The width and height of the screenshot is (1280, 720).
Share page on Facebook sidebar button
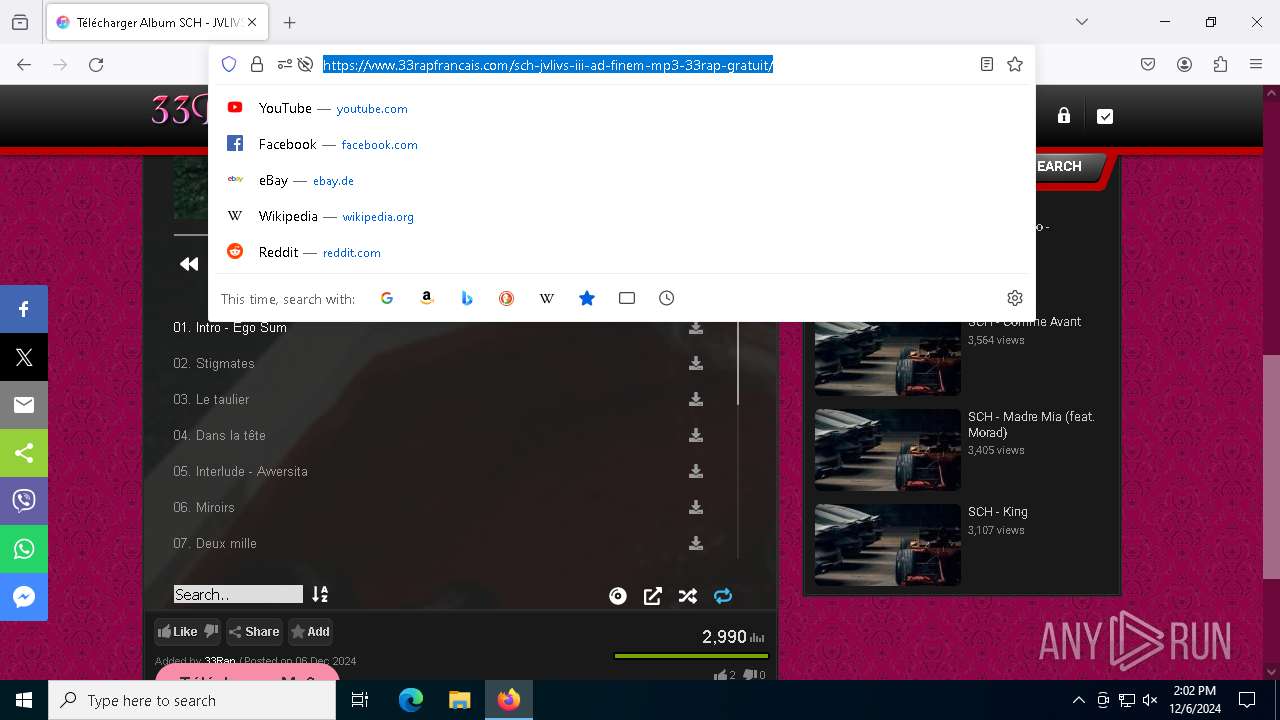point(24,309)
